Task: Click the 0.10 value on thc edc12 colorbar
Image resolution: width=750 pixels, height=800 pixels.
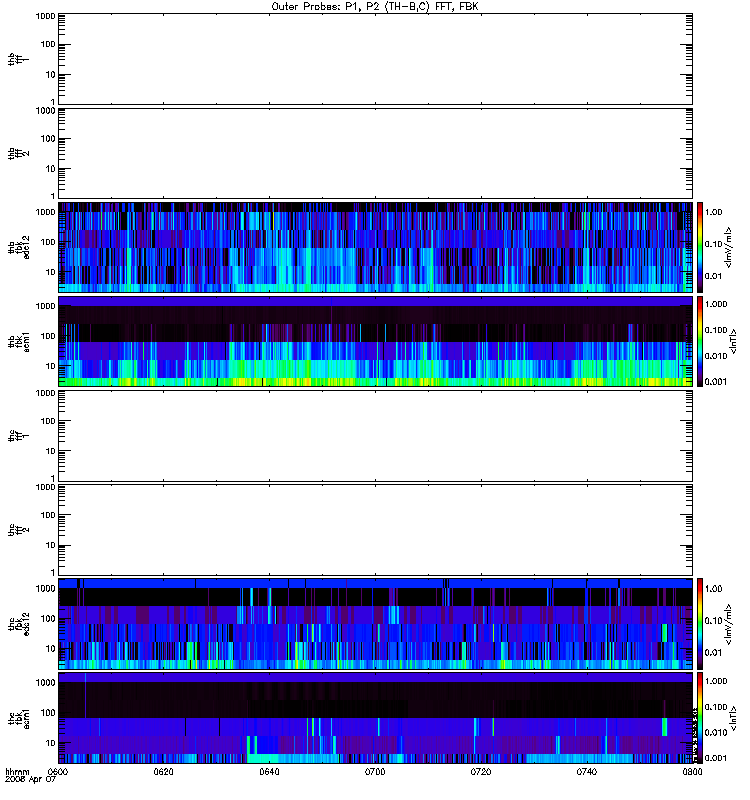Action: coord(714,620)
